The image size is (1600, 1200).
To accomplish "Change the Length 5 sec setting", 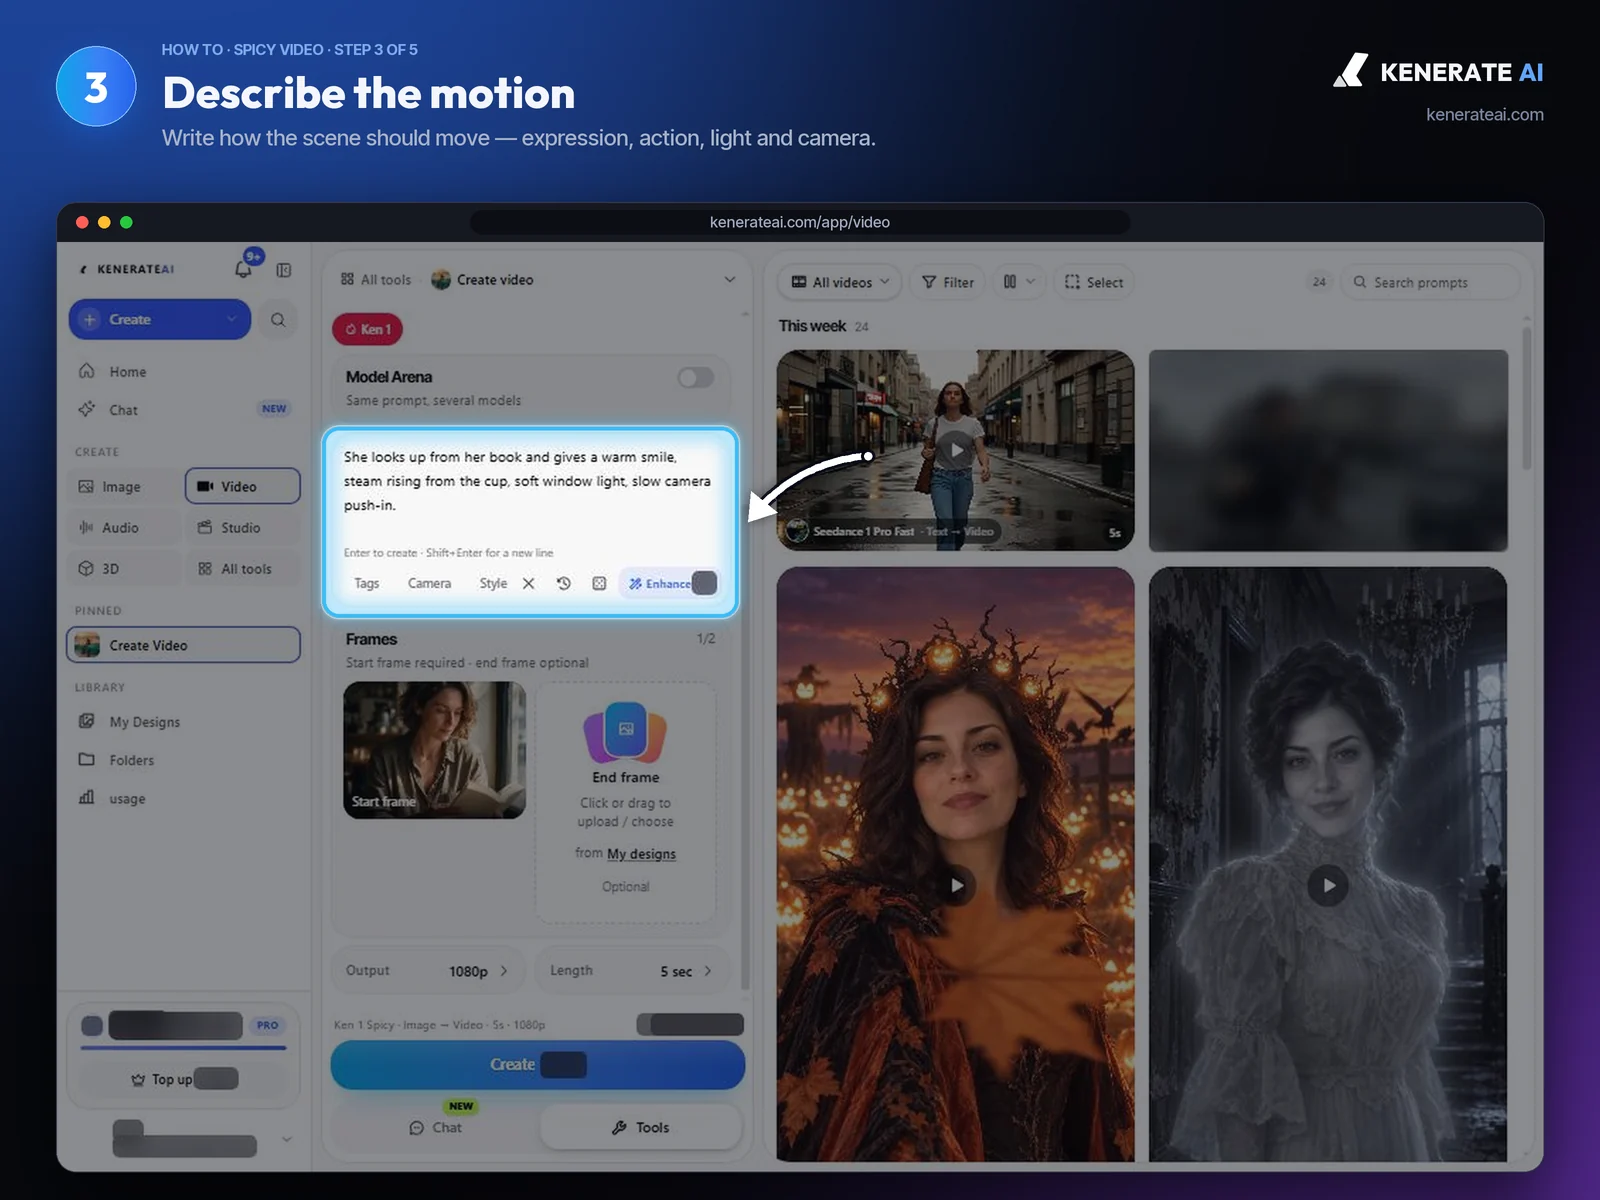I will (x=633, y=971).
